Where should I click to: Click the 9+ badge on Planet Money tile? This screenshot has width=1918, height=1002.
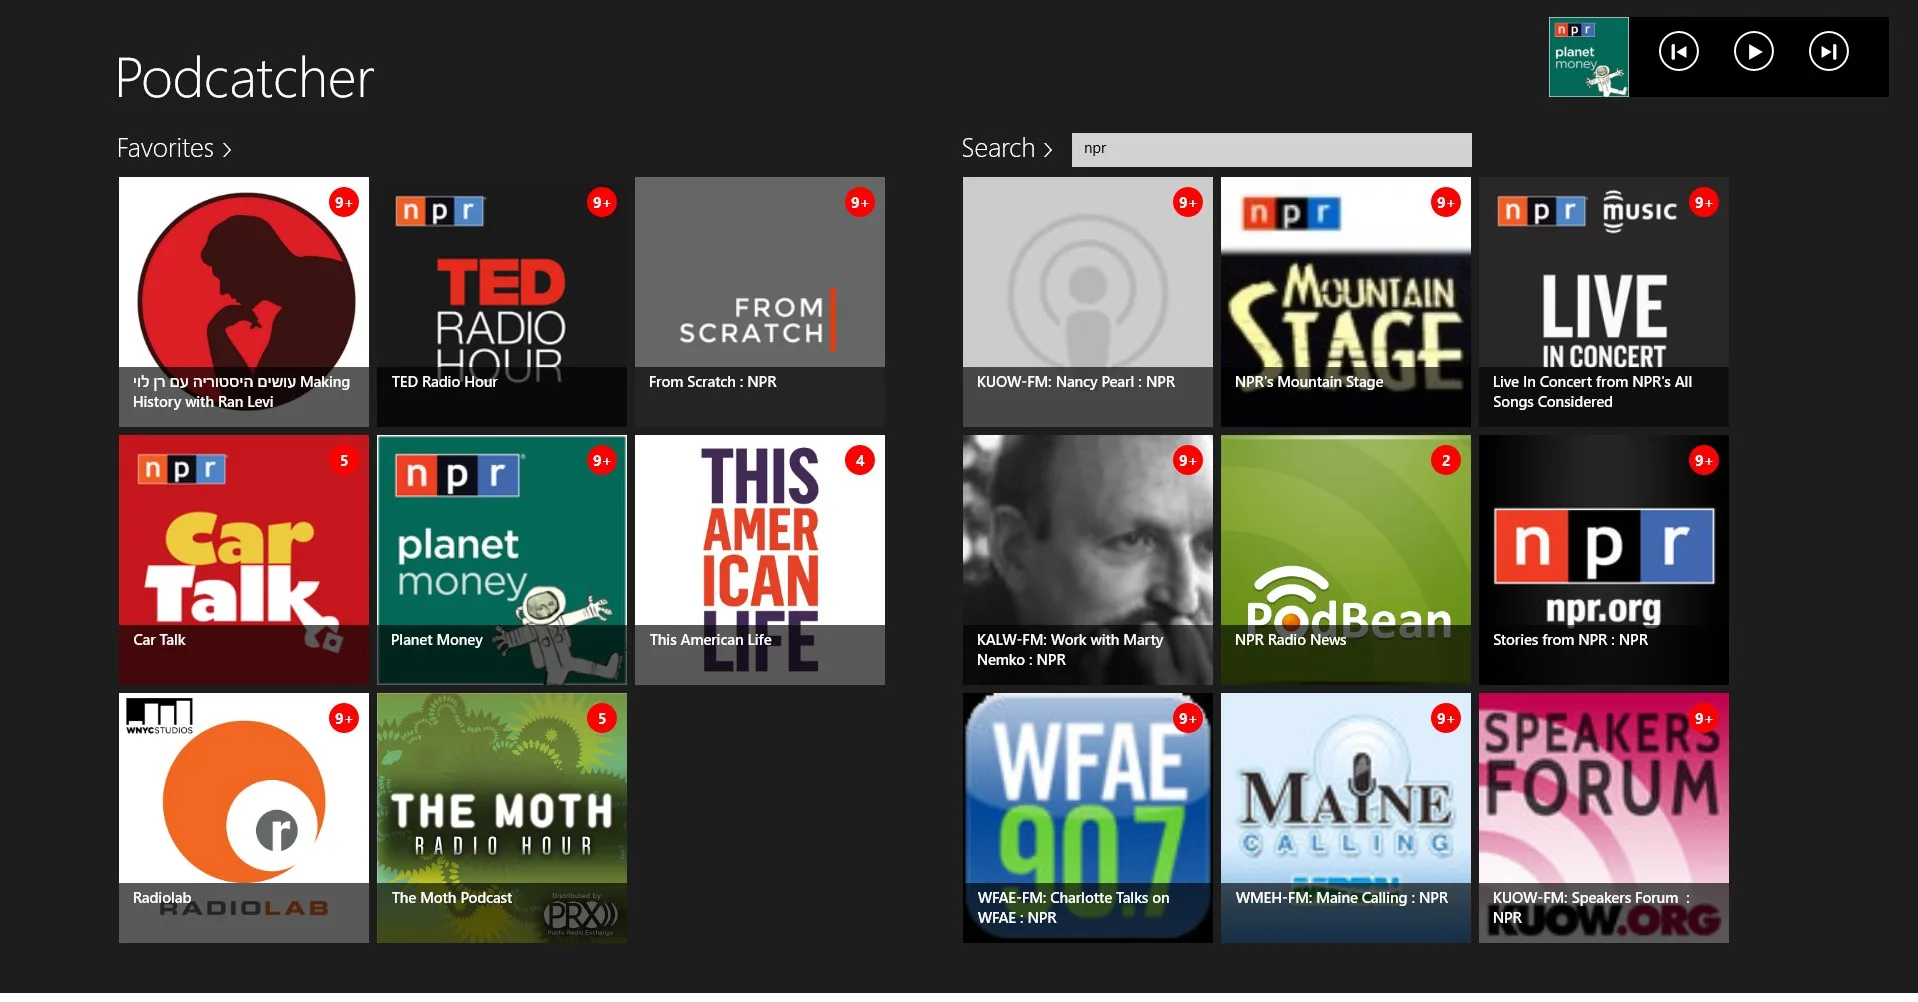602,461
